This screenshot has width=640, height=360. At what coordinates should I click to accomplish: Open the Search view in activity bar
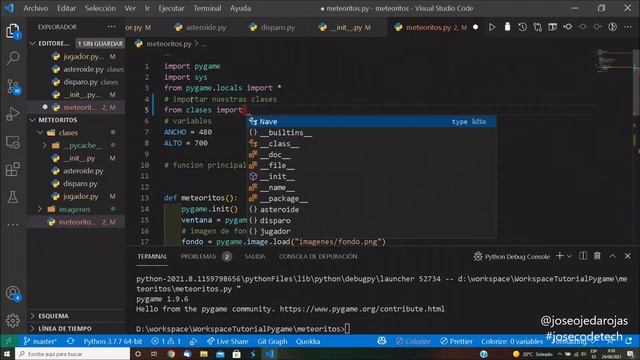coord(13,58)
